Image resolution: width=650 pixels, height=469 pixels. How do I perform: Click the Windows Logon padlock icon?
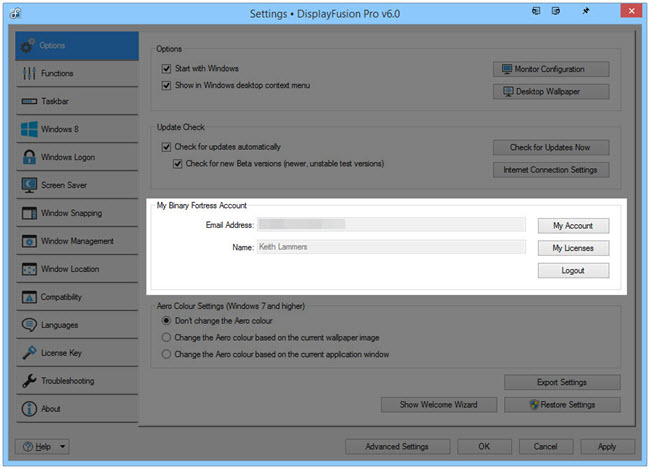coord(29,157)
